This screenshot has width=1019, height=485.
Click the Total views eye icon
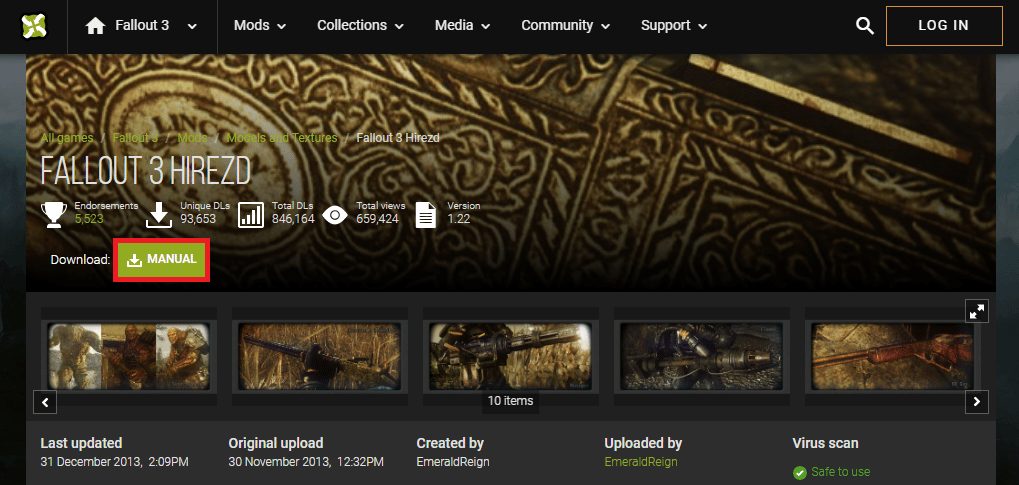(x=335, y=215)
